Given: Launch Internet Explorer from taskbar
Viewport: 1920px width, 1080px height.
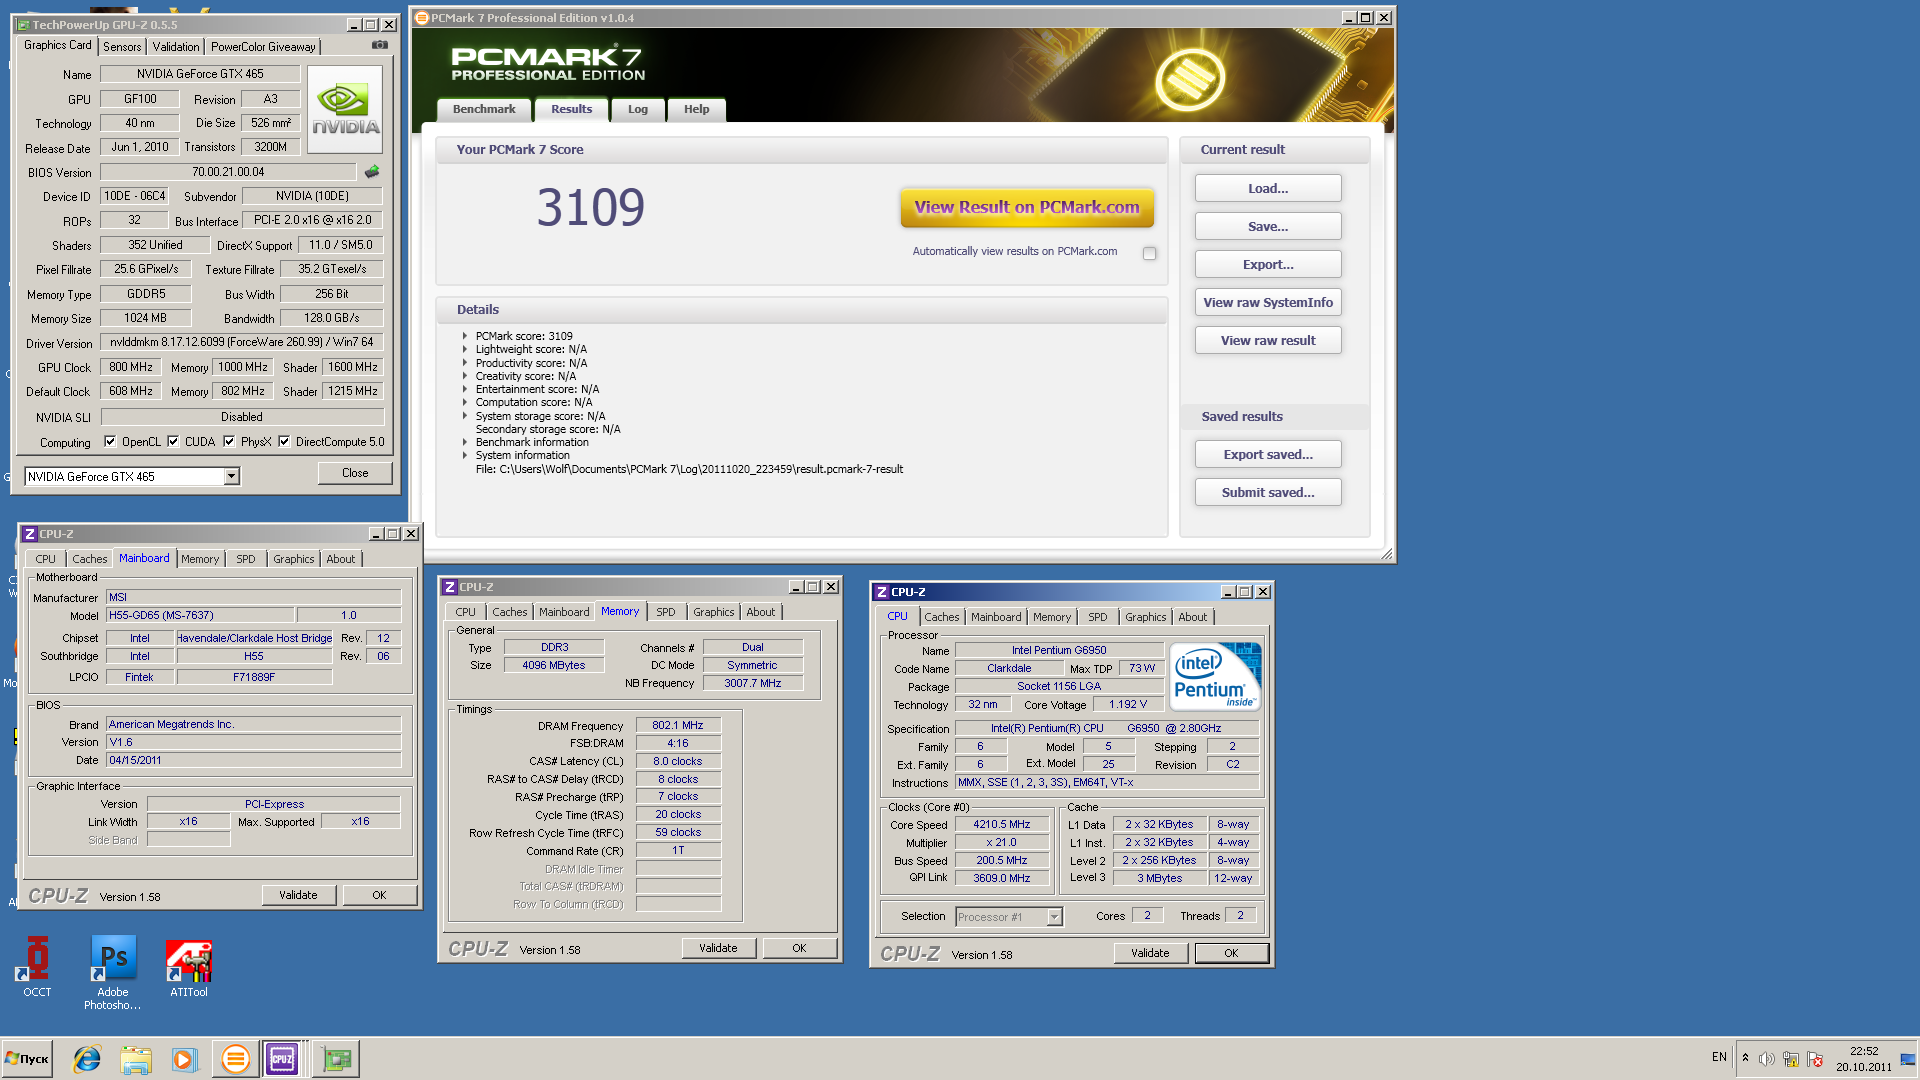Looking at the screenshot, I should point(87,1059).
